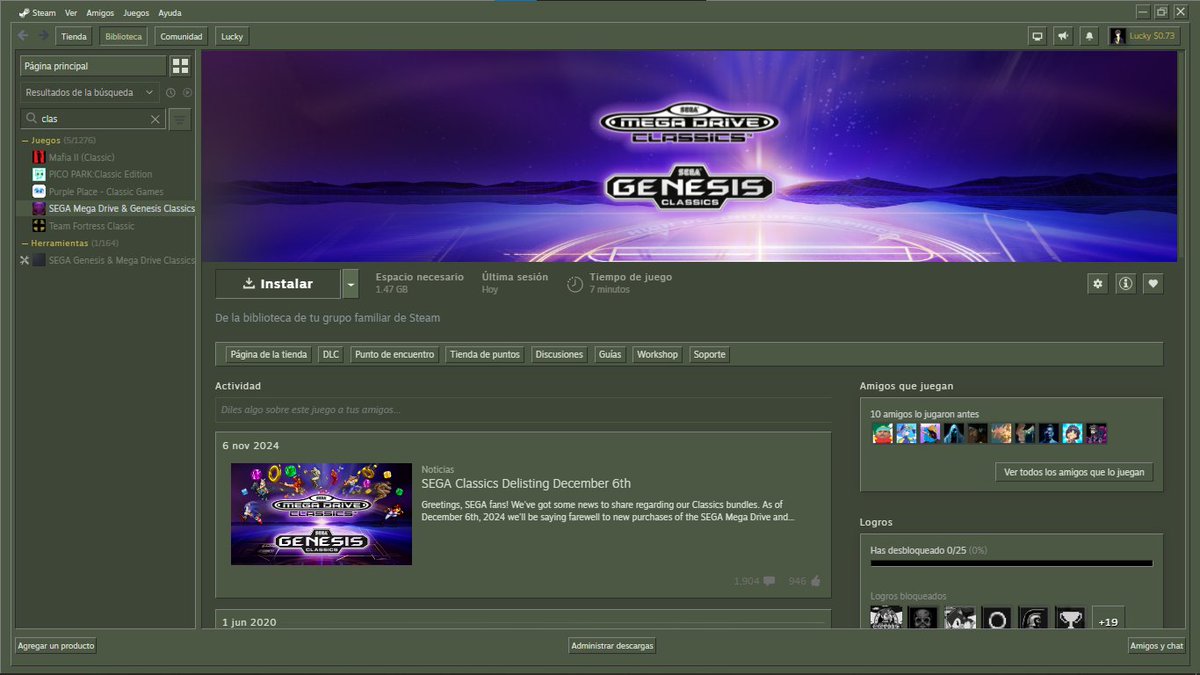Open SEGA Classics Delisting December 6th headline
The image size is (1200, 675).
(x=526, y=484)
